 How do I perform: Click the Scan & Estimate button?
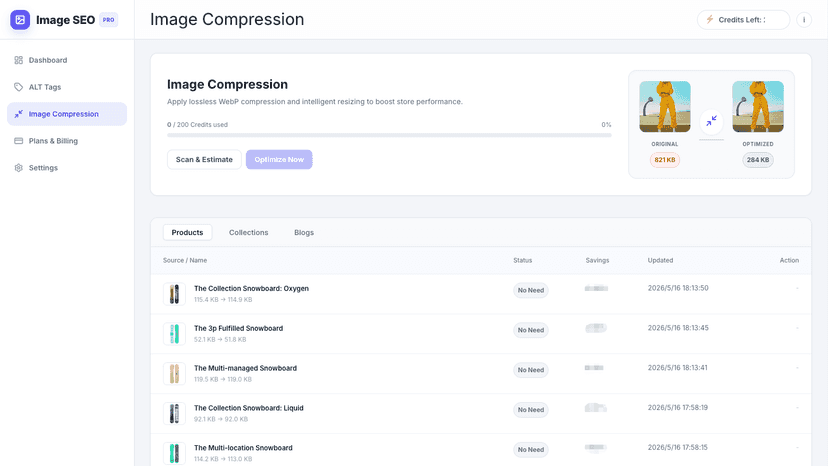[204, 160]
